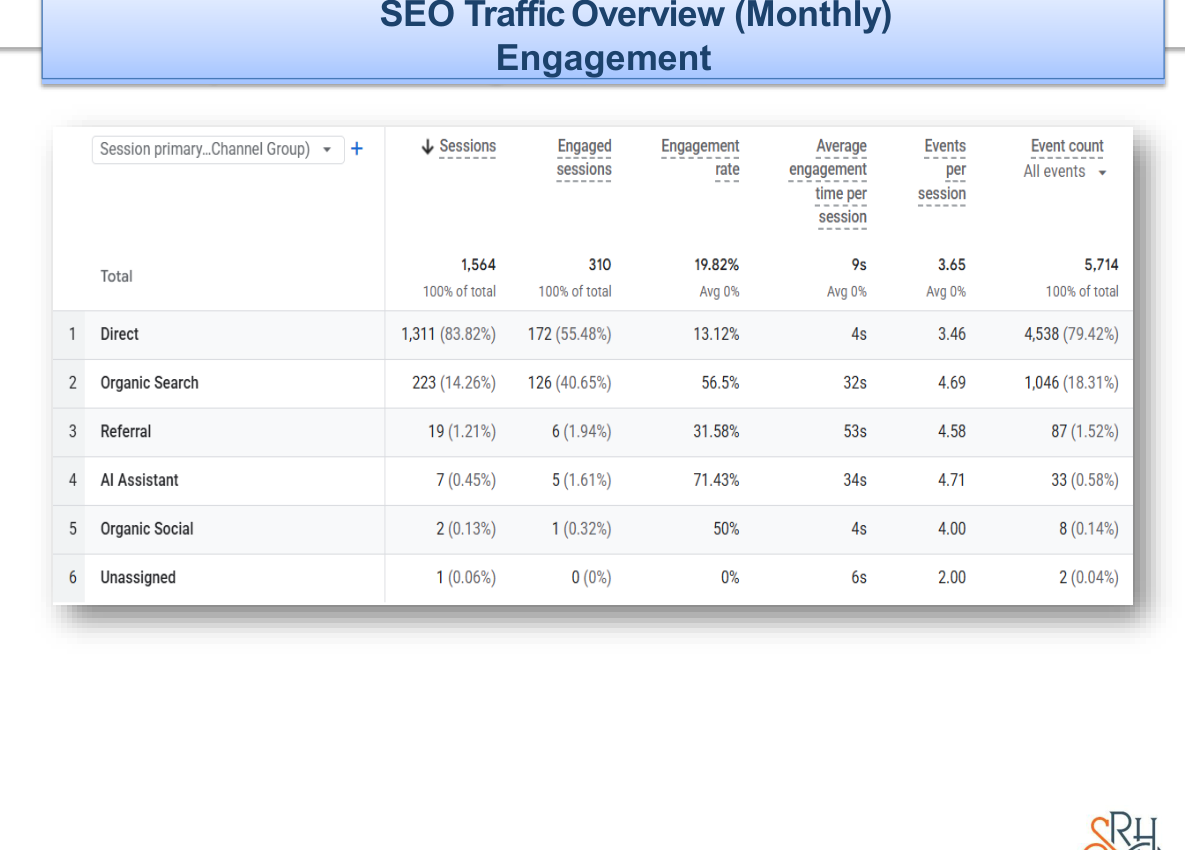Click Organic Search sessions 223 (14.26%)

pos(453,383)
